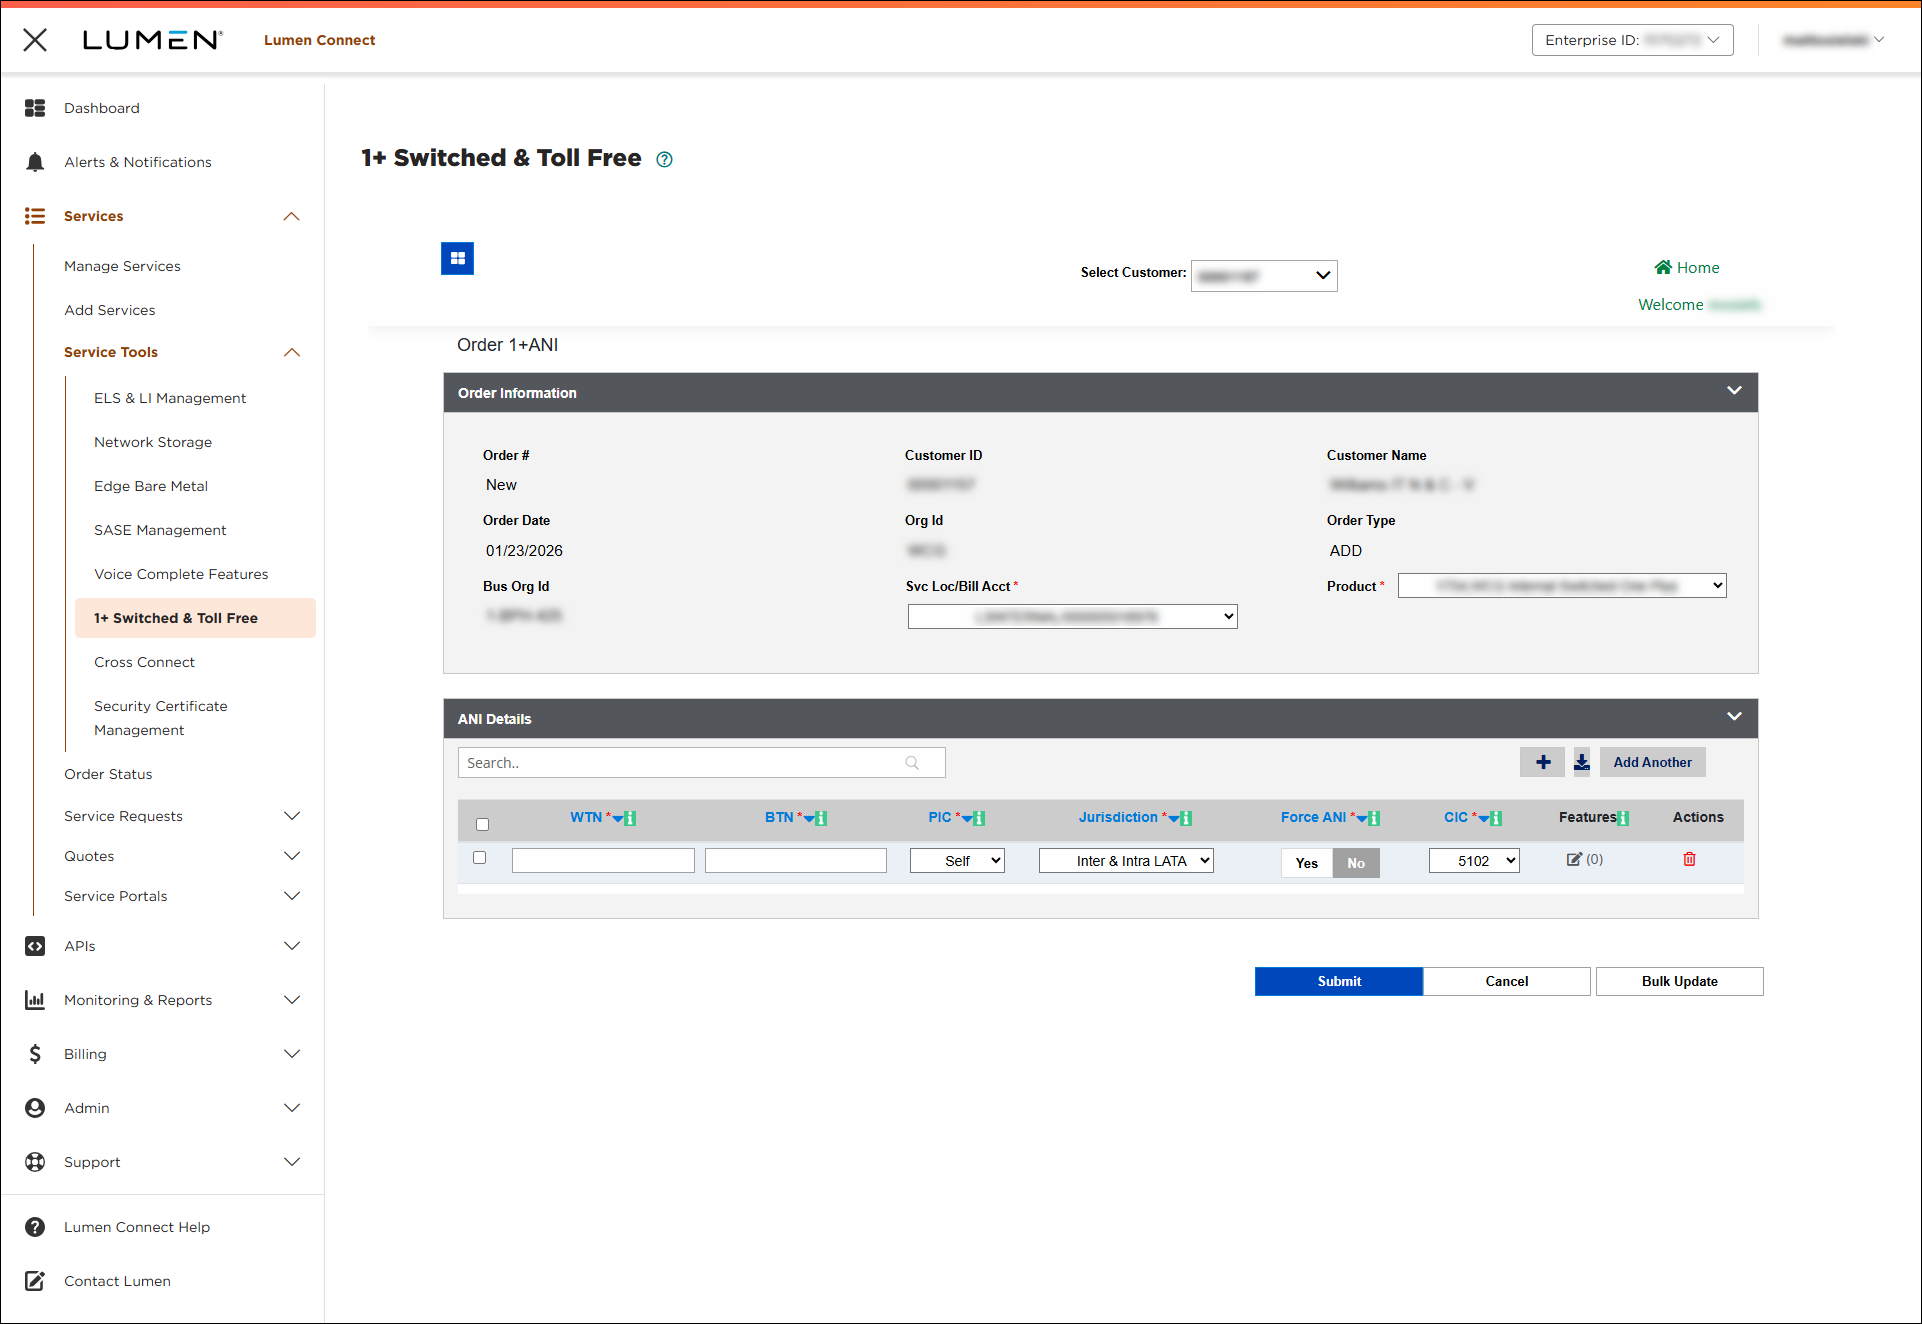Click the Lumen Connect Help question icon

pyautogui.click(x=35, y=1227)
